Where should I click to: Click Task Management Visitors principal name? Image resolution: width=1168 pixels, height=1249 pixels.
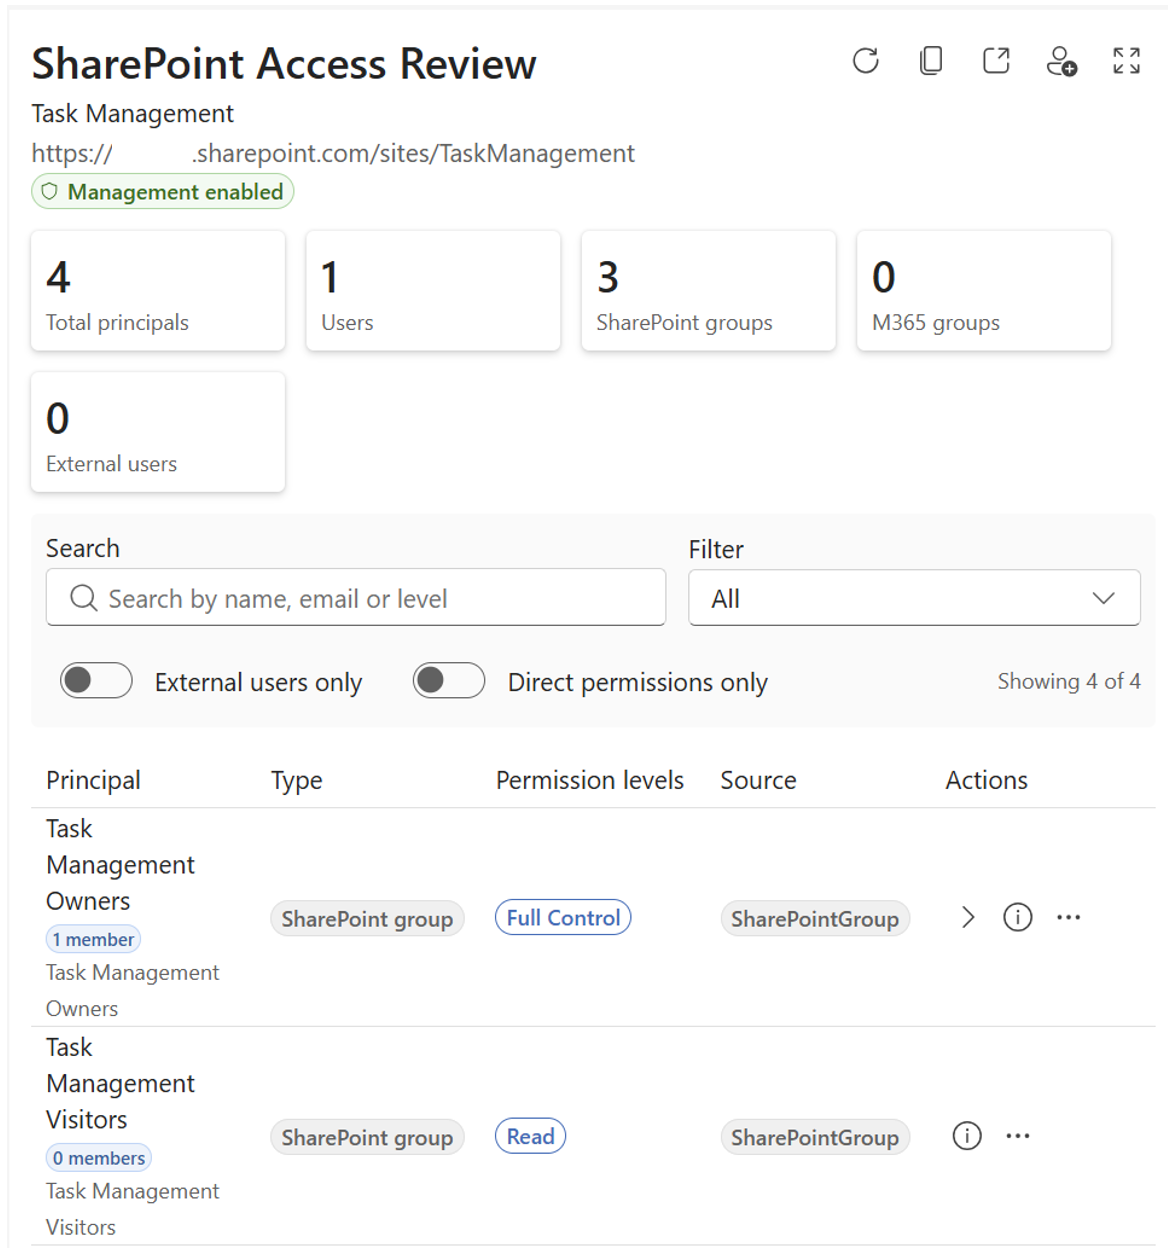pyautogui.click(x=120, y=1084)
